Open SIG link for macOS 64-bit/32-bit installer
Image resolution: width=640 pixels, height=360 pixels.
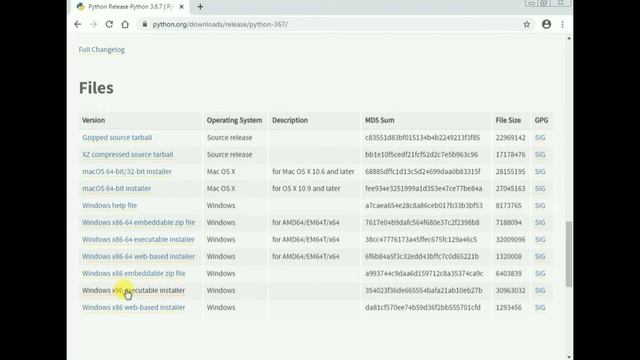click(540, 171)
